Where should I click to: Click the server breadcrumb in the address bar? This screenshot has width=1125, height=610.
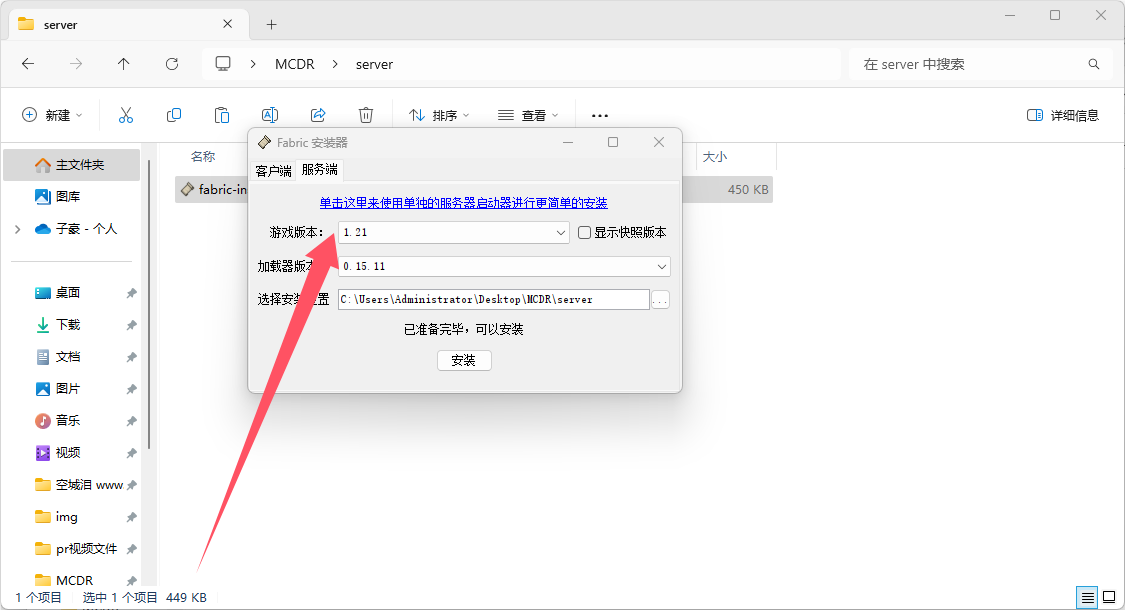click(374, 64)
